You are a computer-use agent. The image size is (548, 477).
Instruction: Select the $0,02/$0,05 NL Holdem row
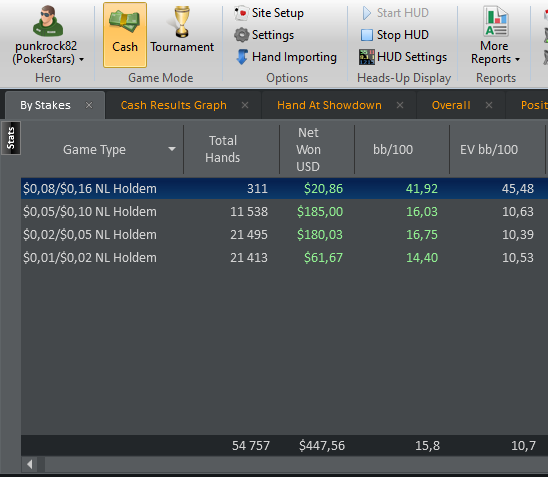[284, 235]
